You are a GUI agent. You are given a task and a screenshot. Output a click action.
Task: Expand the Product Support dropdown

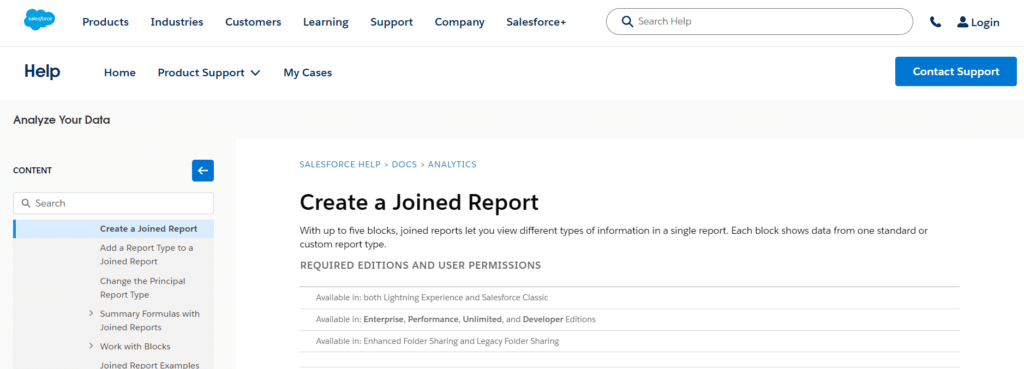209,72
